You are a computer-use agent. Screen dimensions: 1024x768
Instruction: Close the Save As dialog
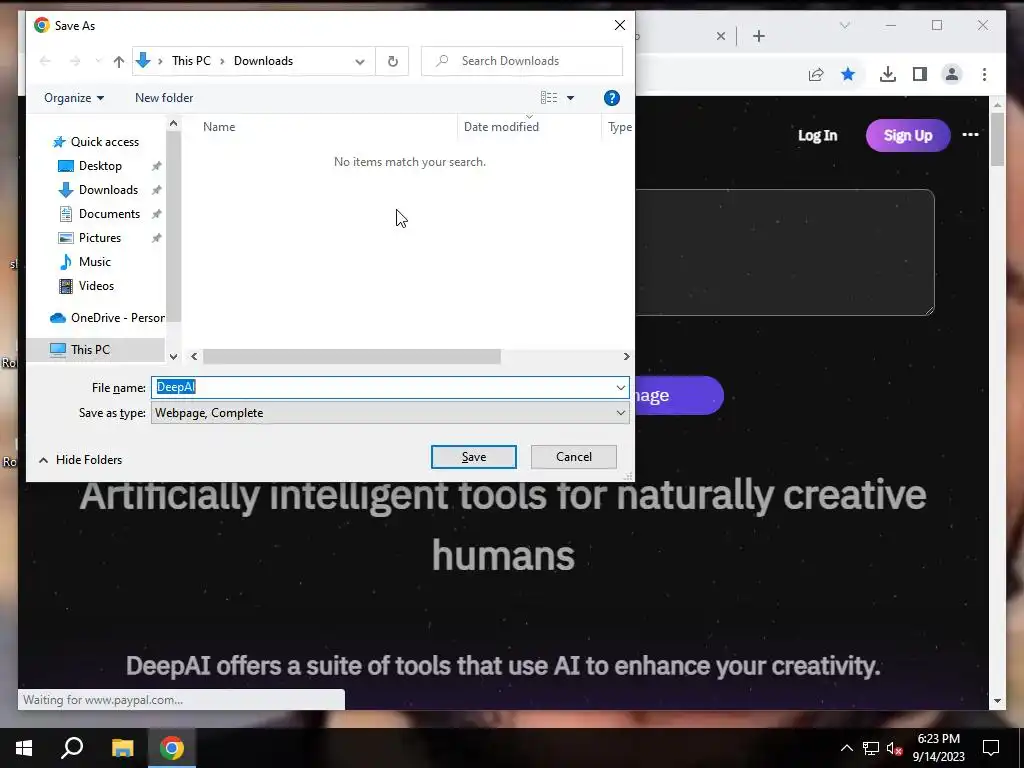click(620, 25)
